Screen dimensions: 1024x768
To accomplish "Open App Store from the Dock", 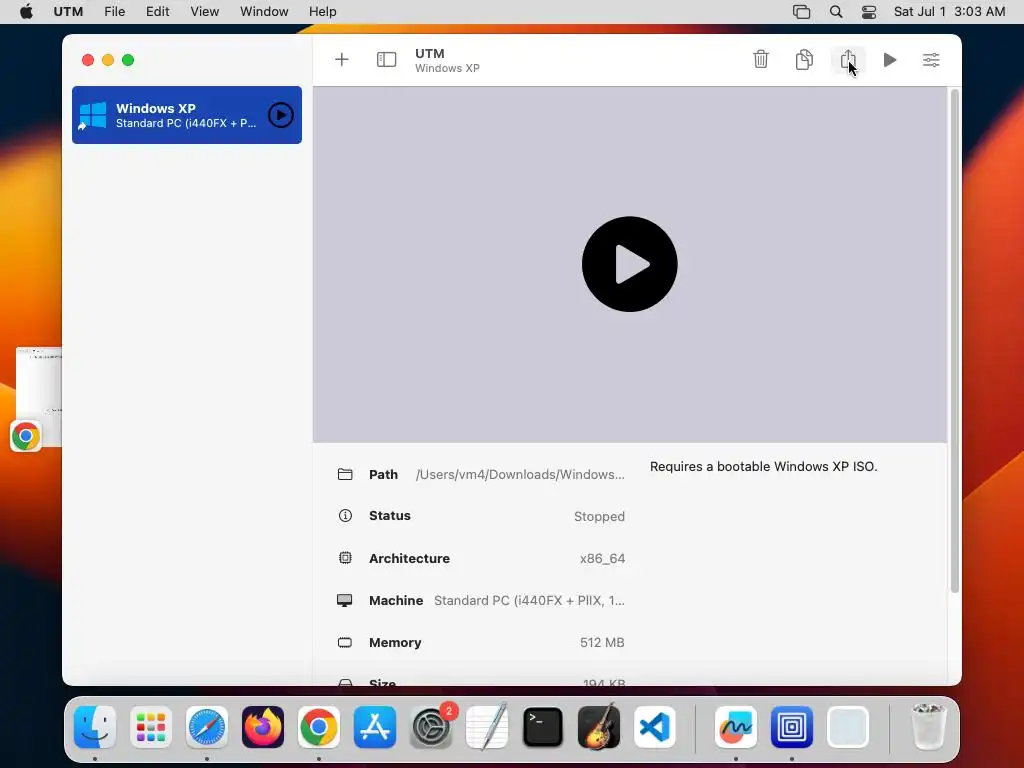I will 375,727.
